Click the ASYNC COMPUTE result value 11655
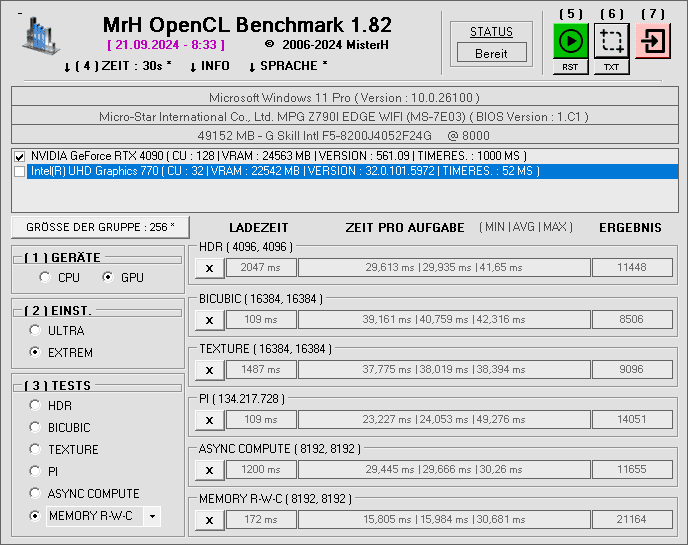Viewport: 688px width, 545px height. pos(632,469)
